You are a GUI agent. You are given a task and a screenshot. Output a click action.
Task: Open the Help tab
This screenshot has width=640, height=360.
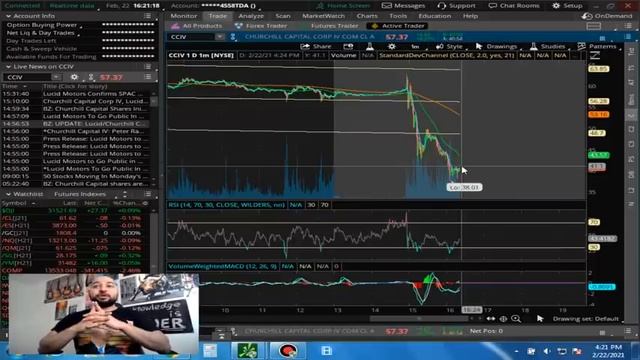(470, 16)
